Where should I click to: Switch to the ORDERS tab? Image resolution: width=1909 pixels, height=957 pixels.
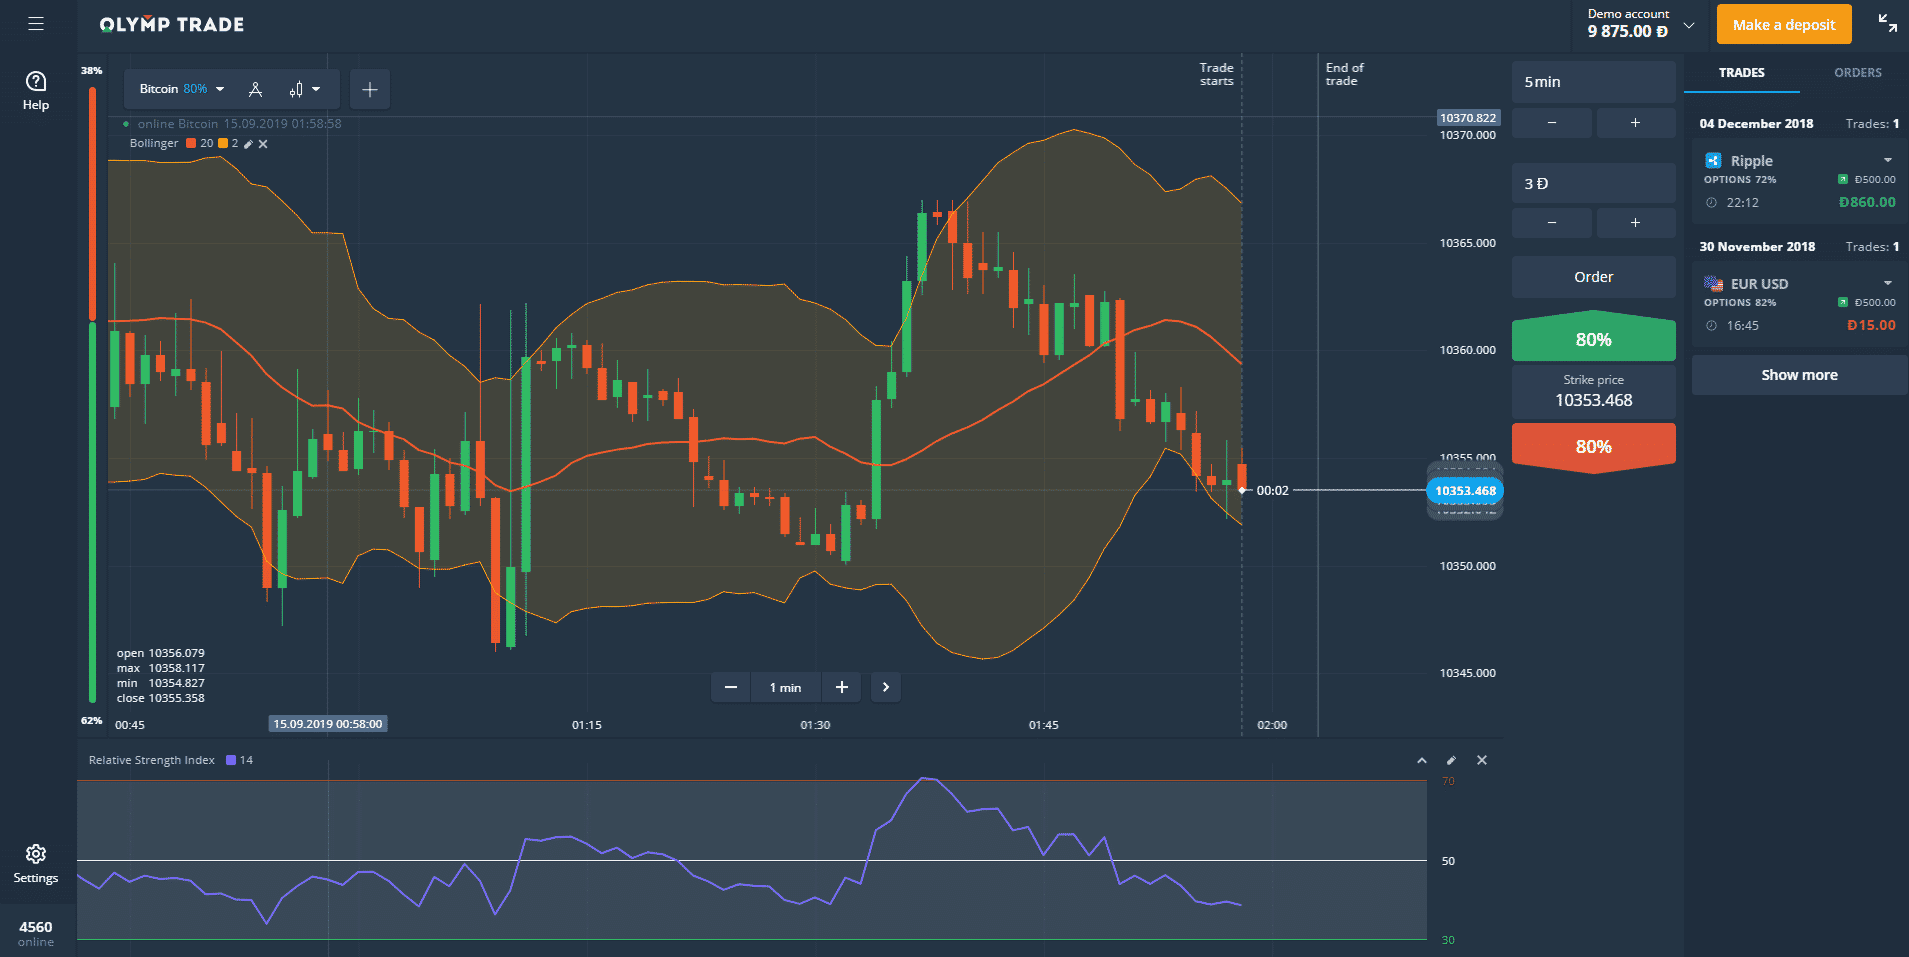click(1857, 73)
